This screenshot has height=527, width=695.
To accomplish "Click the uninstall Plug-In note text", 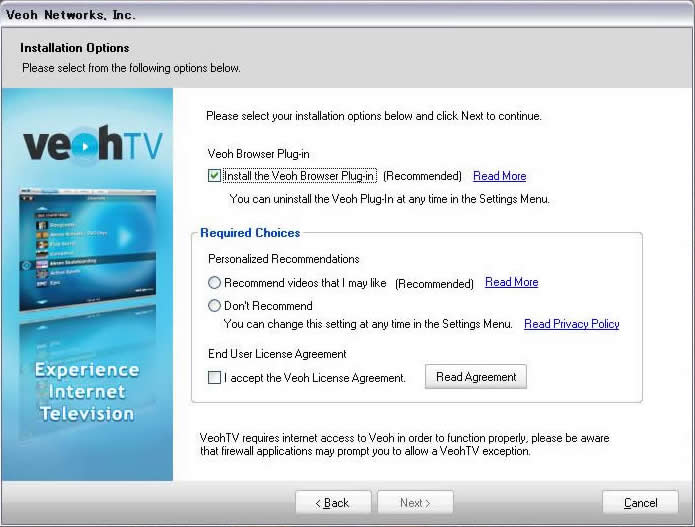I will (389, 199).
